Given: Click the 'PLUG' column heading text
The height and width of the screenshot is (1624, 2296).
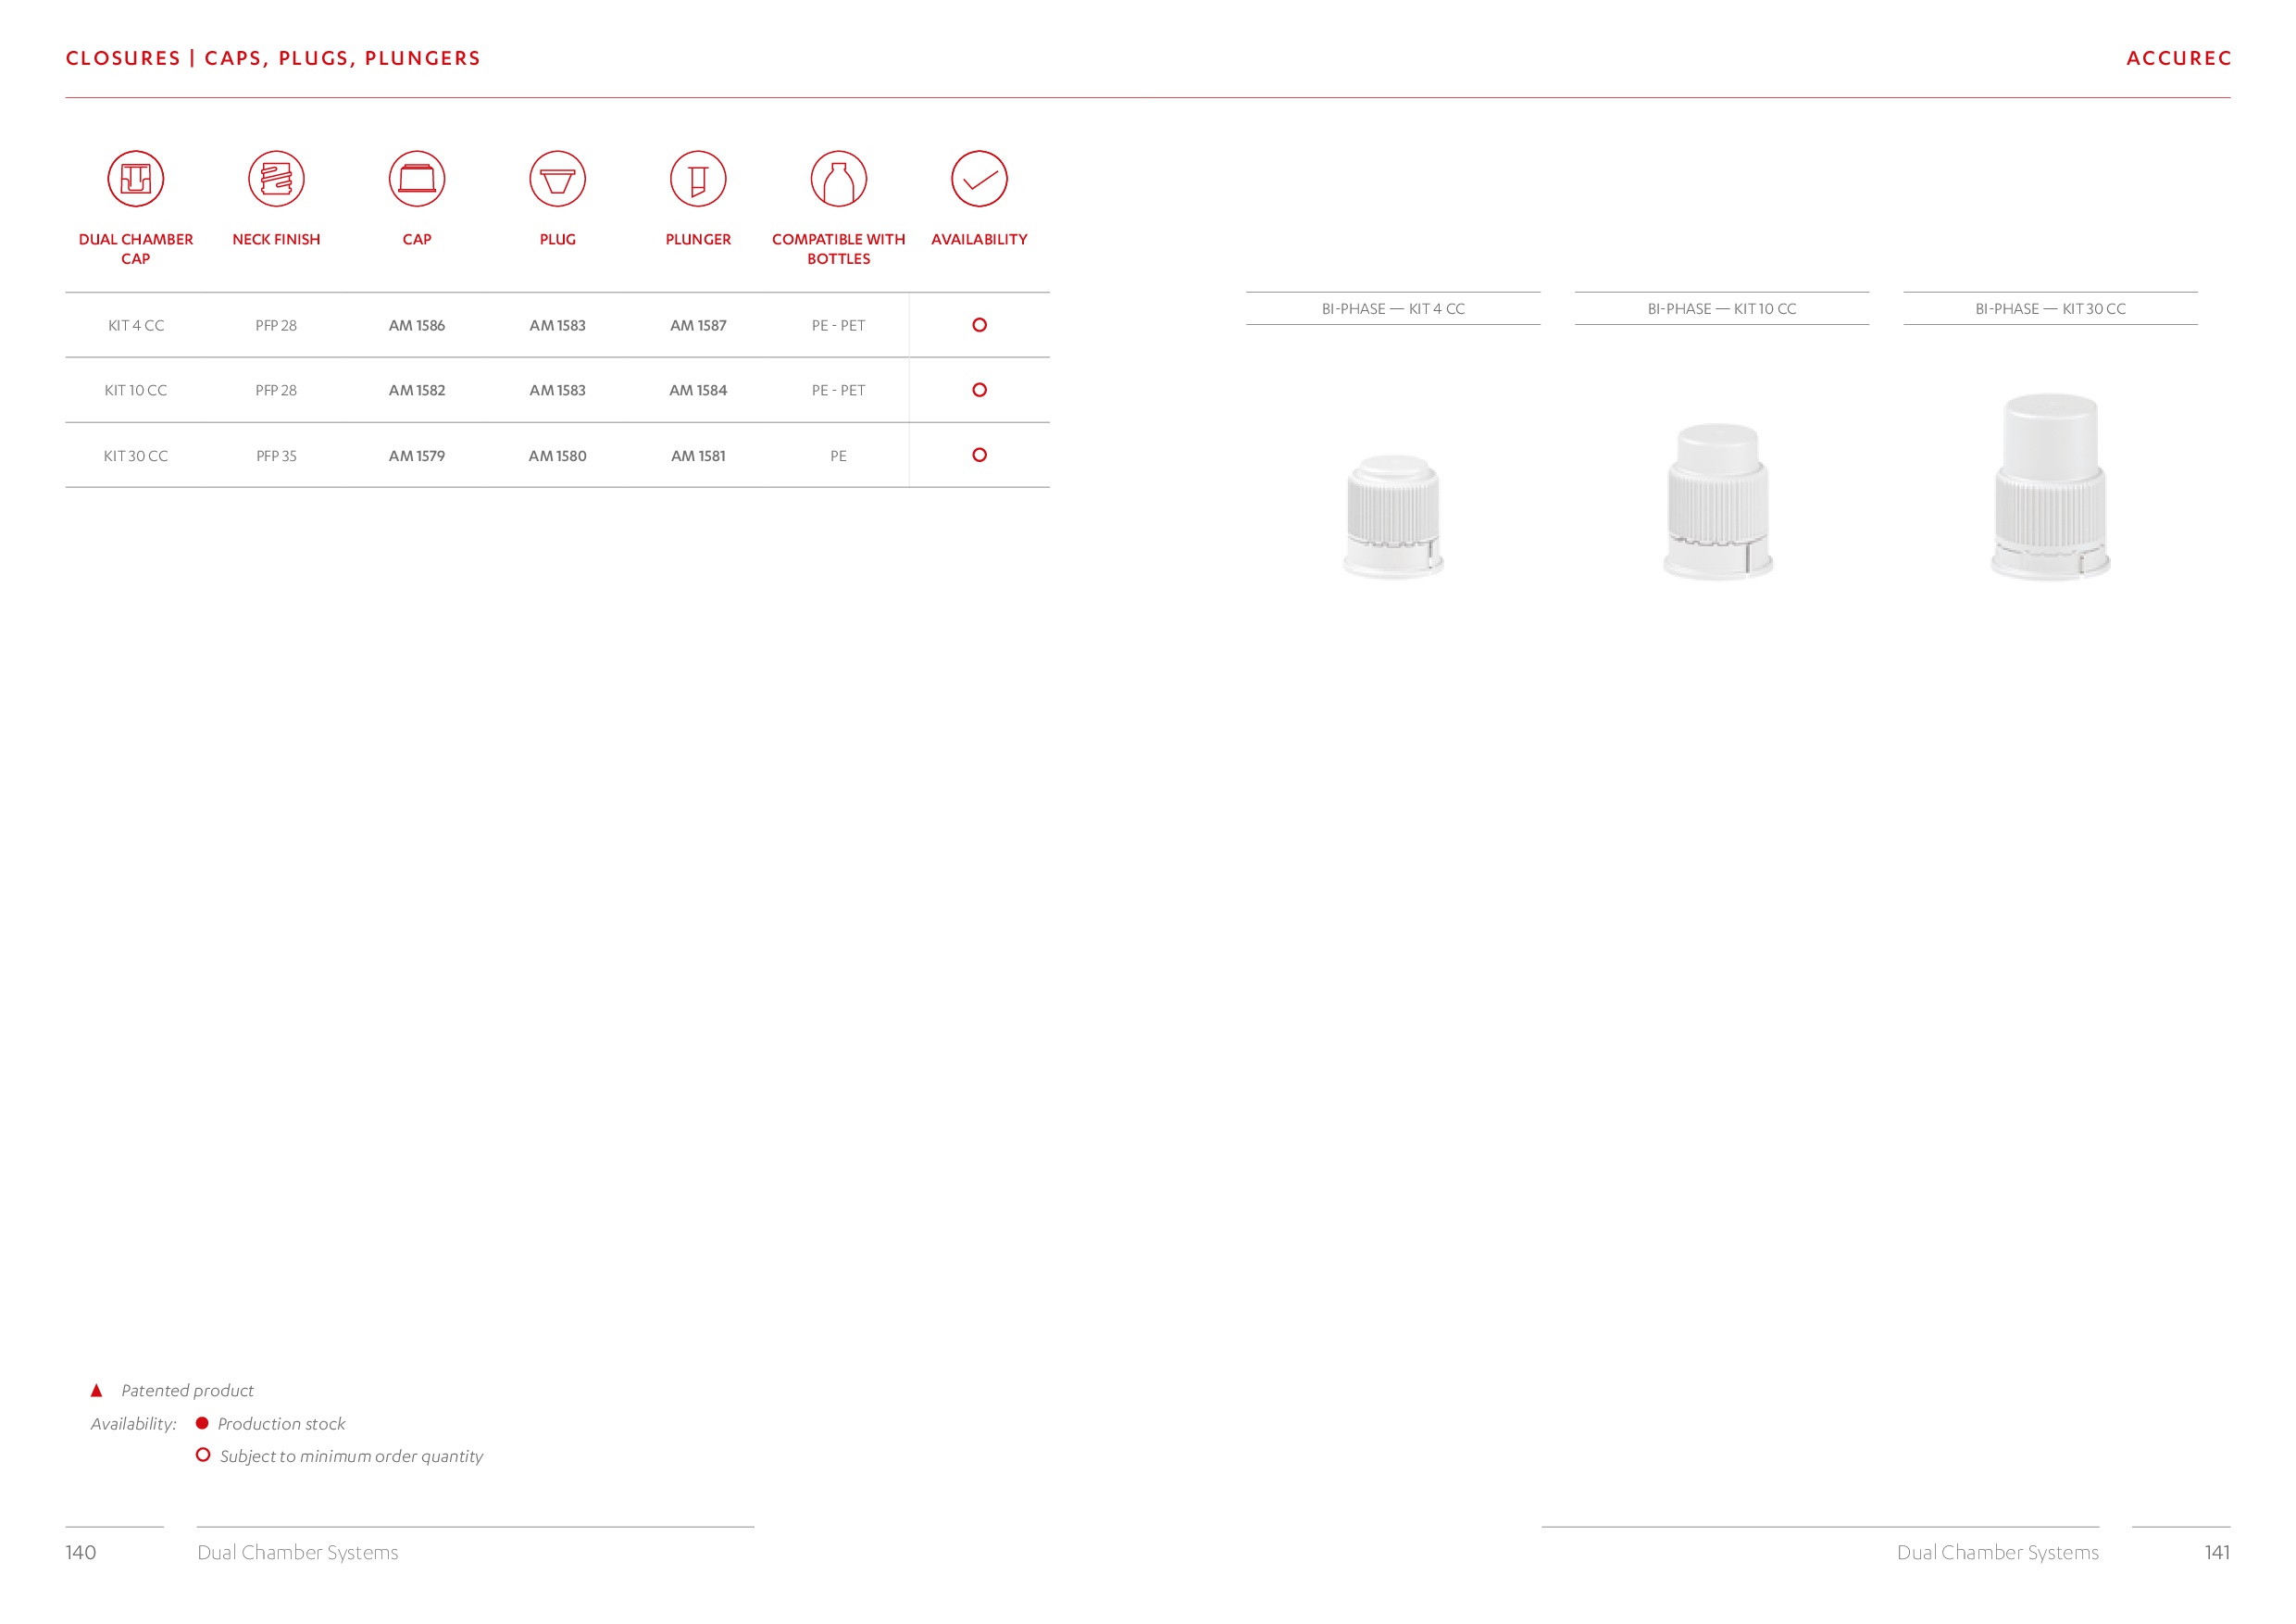Looking at the screenshot, I should click(x=558, y=240).
